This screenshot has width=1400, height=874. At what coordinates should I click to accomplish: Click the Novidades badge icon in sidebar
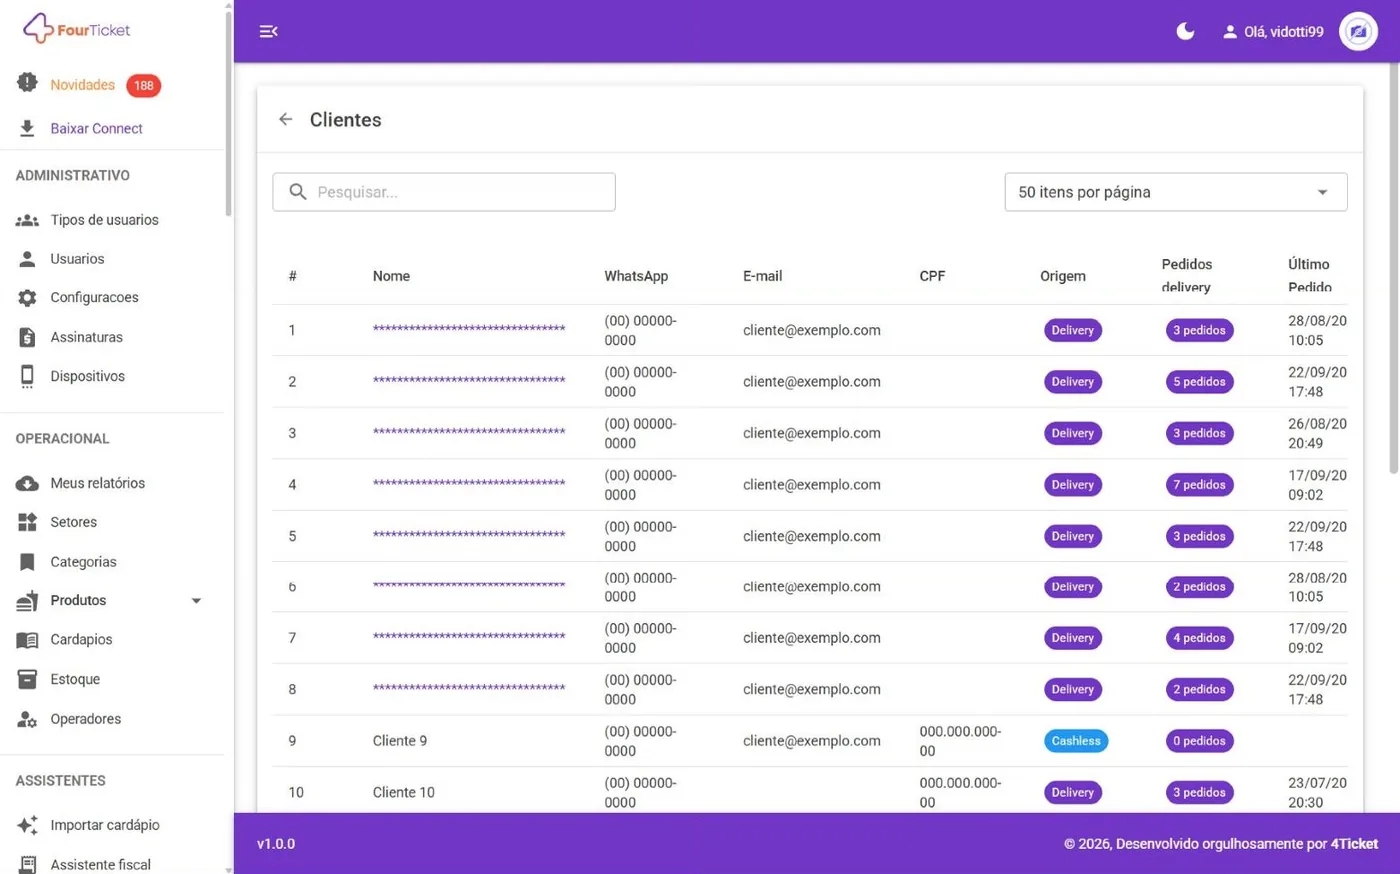pos(27,83)
